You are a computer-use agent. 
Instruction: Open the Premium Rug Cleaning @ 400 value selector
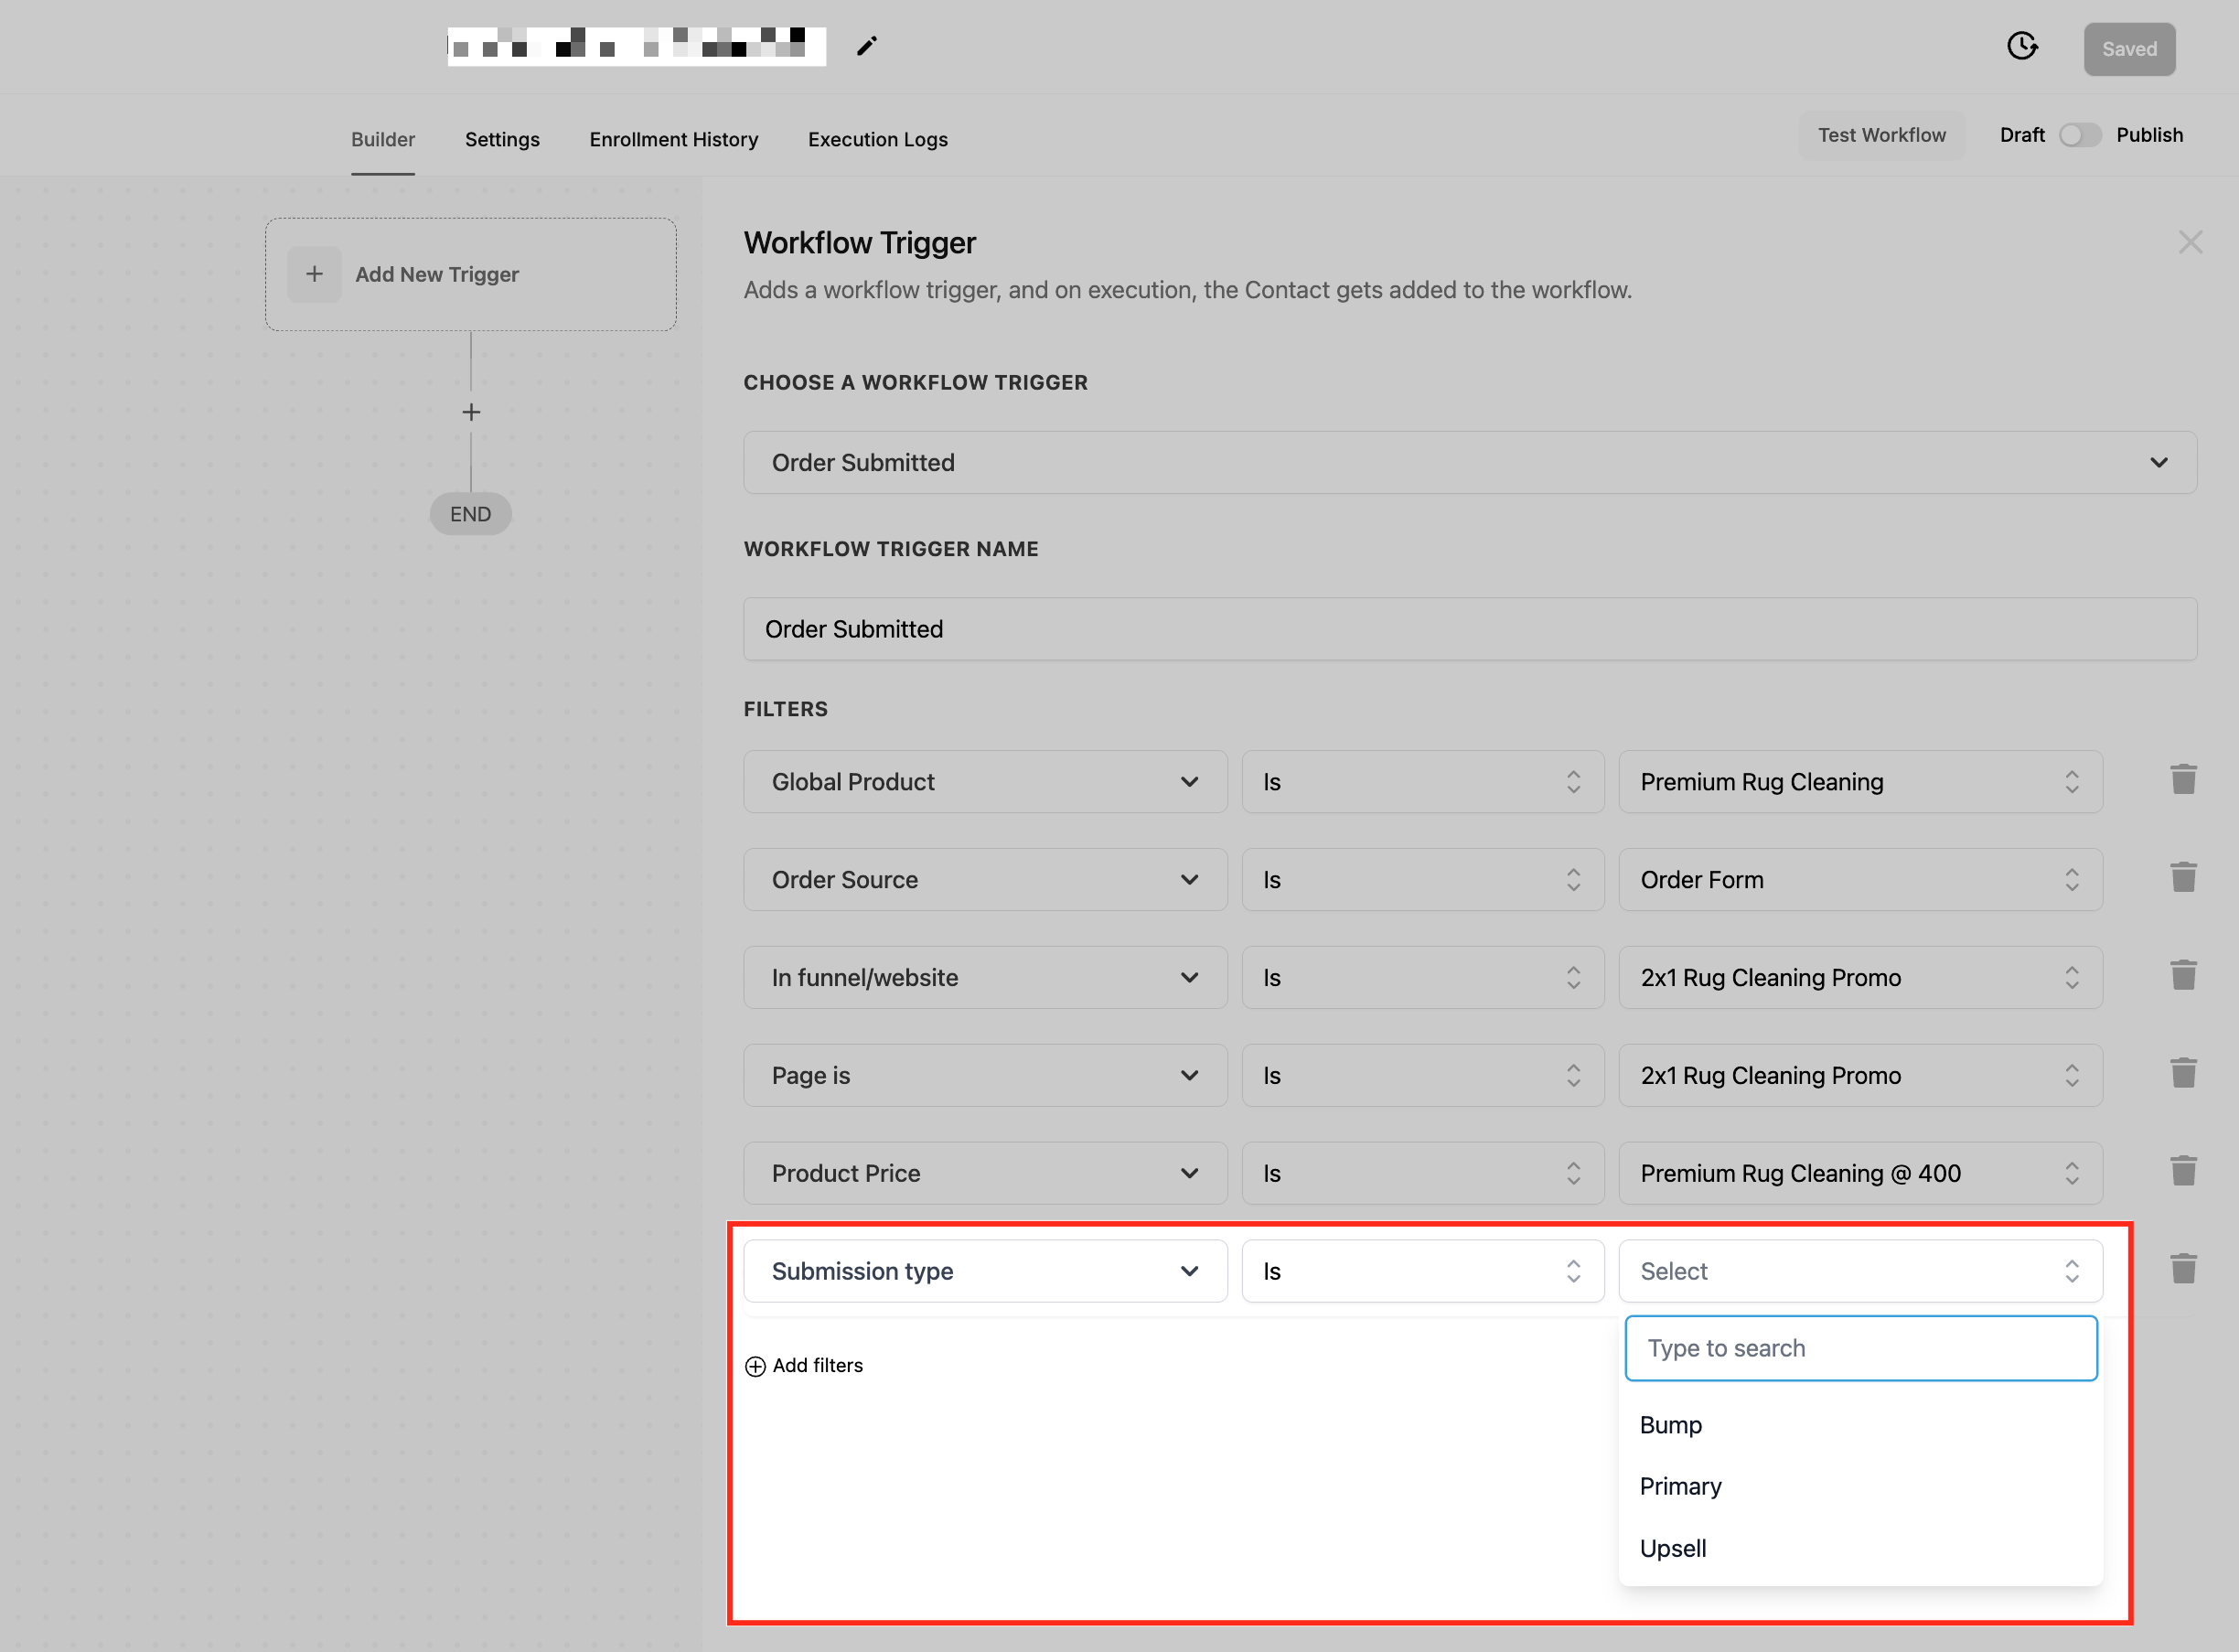click(x=1860, y=1173)
